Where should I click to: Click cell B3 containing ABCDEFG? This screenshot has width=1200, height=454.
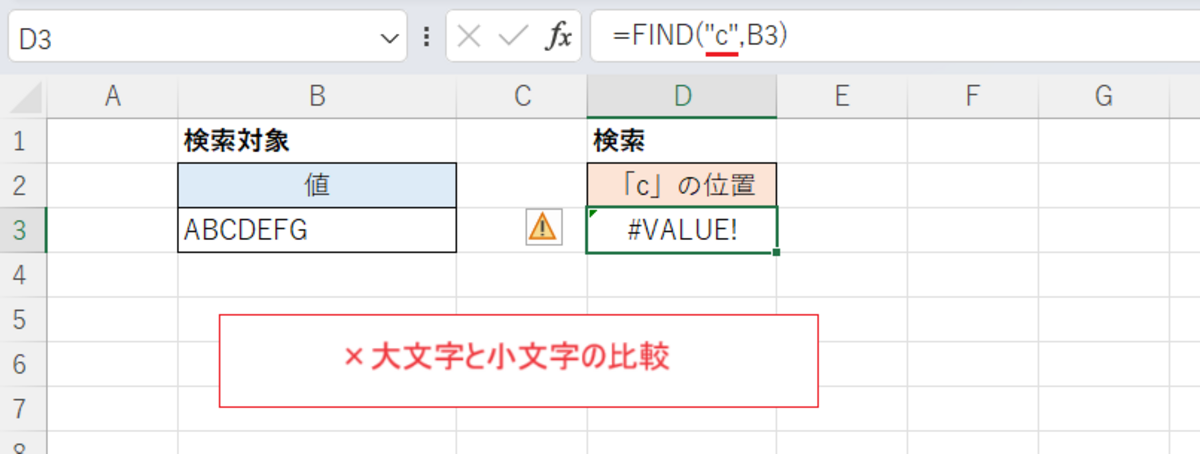click(x=317, y=230)
